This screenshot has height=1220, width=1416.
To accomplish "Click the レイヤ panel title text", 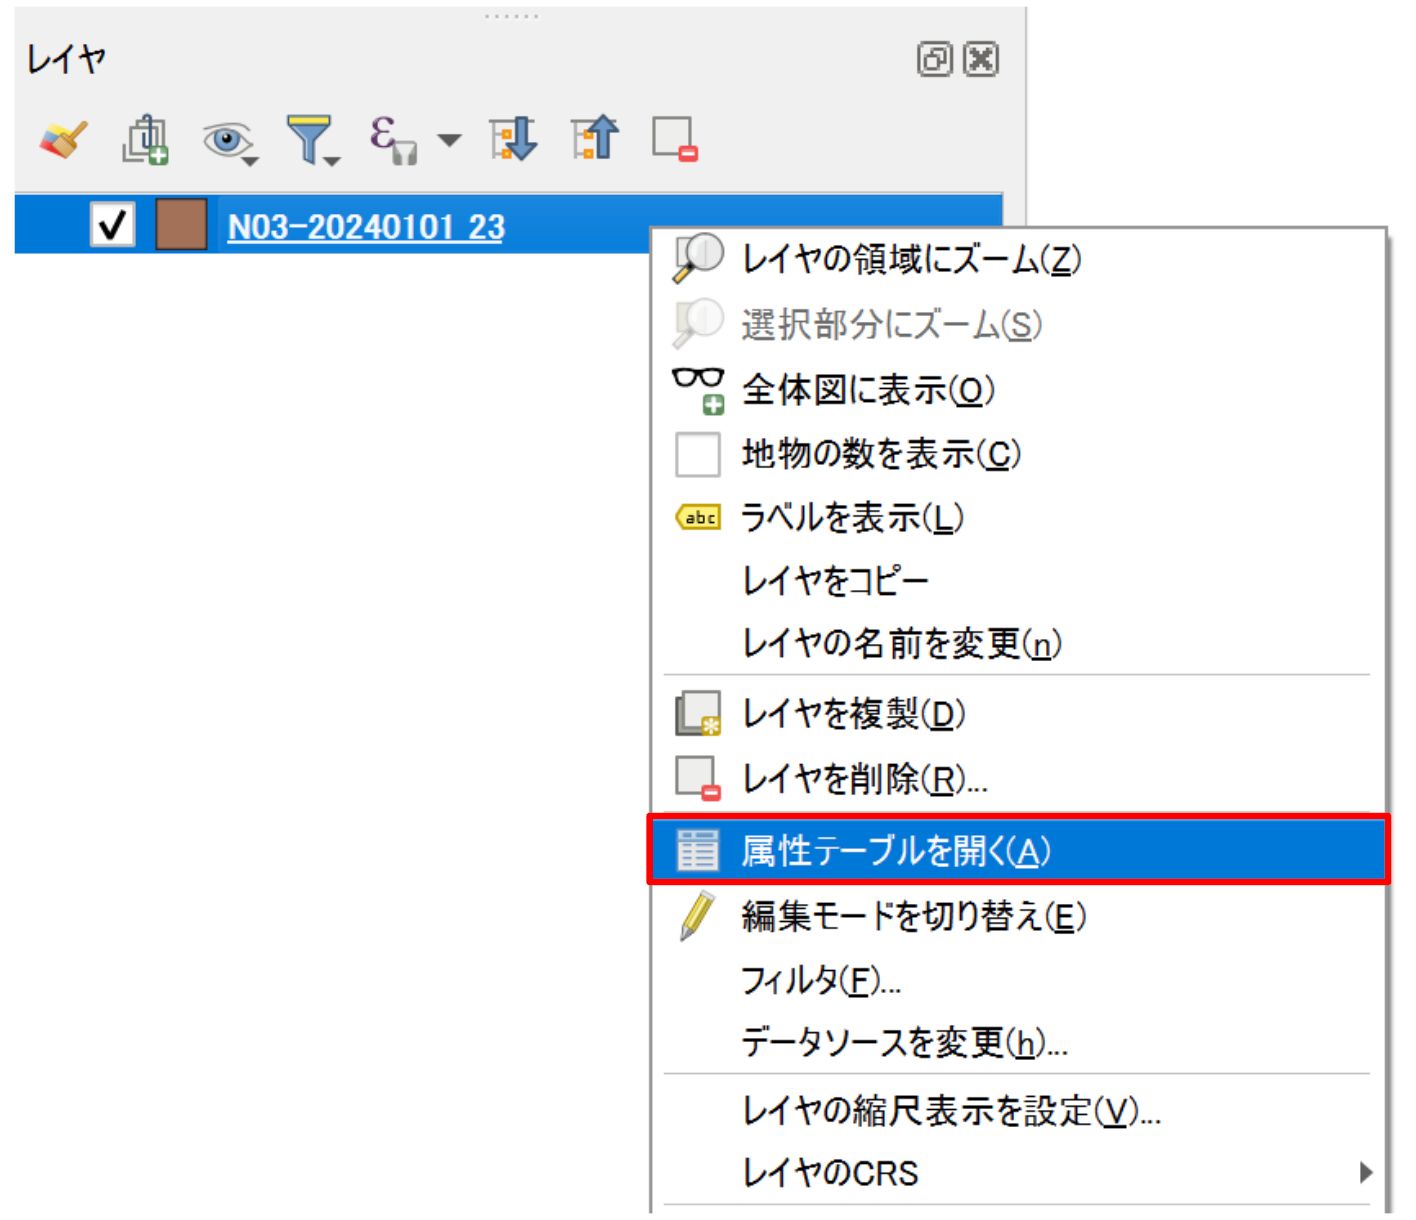I will 66,60.
